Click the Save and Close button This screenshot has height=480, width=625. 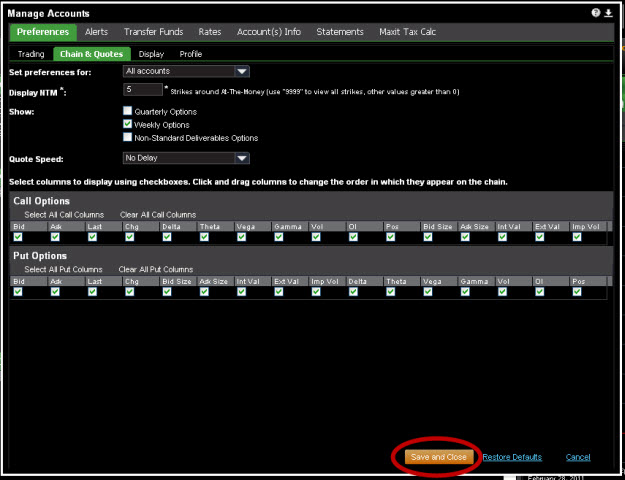pos(439,457)
